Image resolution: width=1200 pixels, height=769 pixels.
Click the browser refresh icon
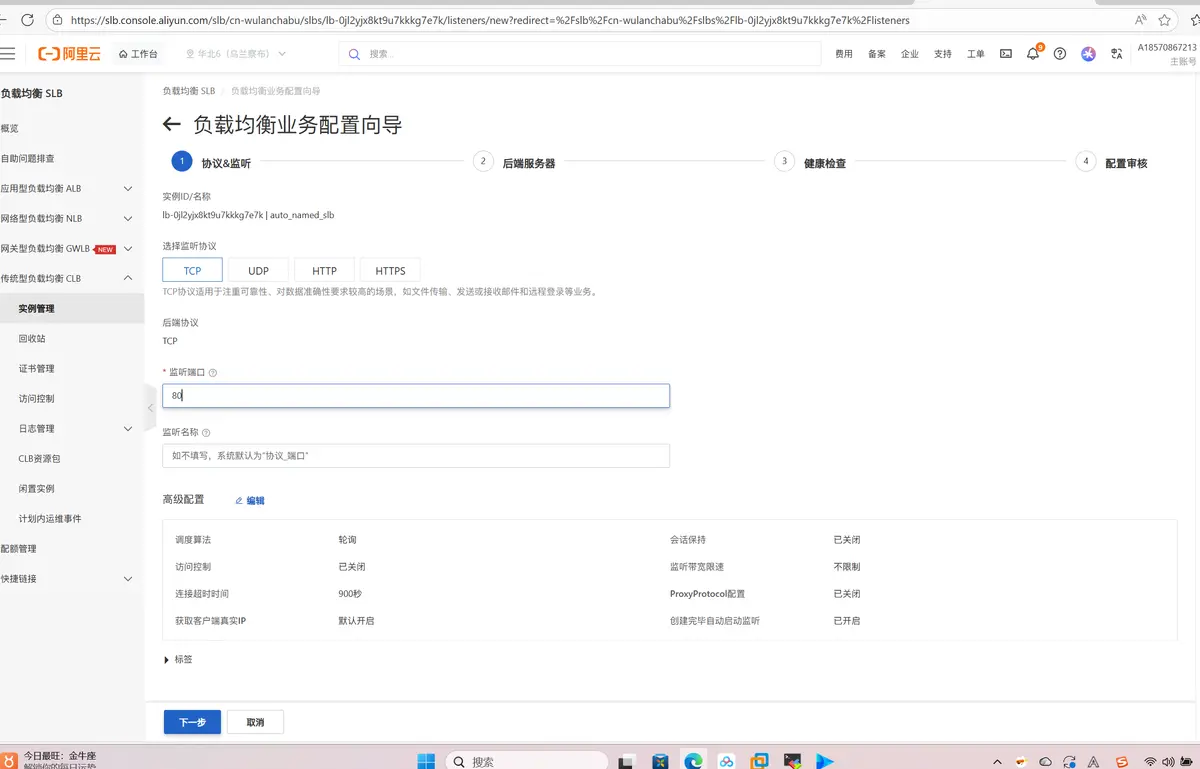(x=27, y=19)
